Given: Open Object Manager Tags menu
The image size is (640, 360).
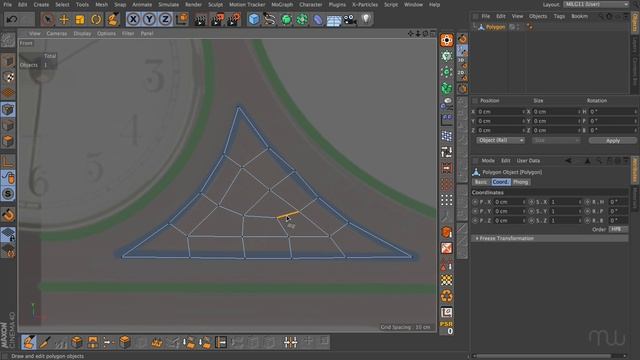Looking at the screenshot, I should [559, 16].
